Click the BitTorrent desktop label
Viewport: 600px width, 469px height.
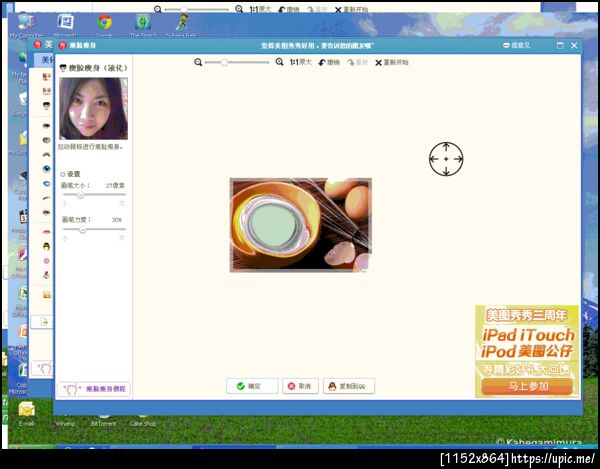pos(104,424)
